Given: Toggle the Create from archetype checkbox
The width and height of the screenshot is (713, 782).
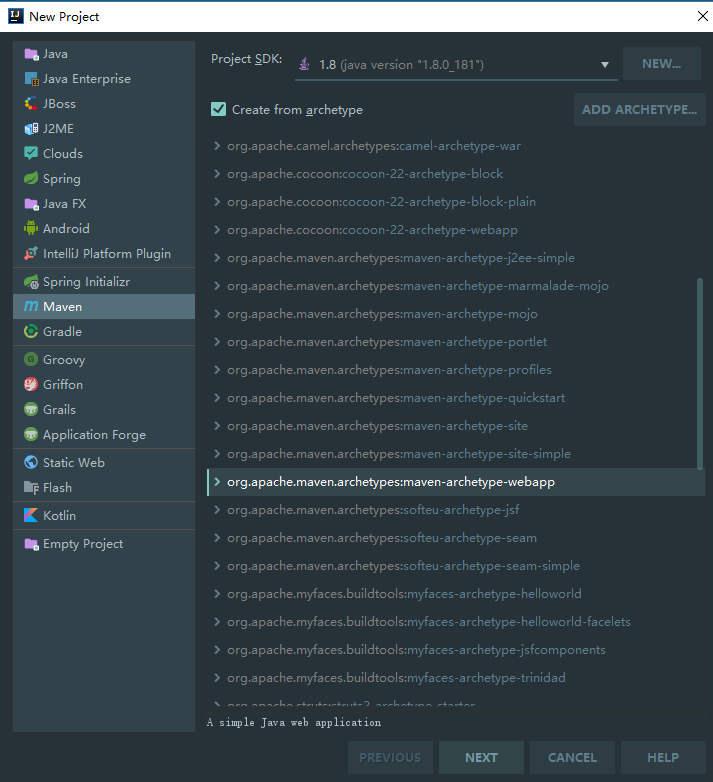Looking at the screenshot, I should [x=218, y=109].
